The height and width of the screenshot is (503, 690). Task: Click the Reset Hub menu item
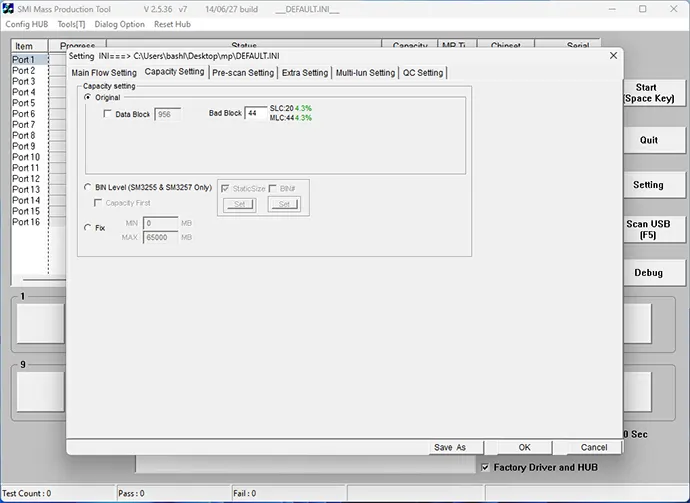click(172, 24)
